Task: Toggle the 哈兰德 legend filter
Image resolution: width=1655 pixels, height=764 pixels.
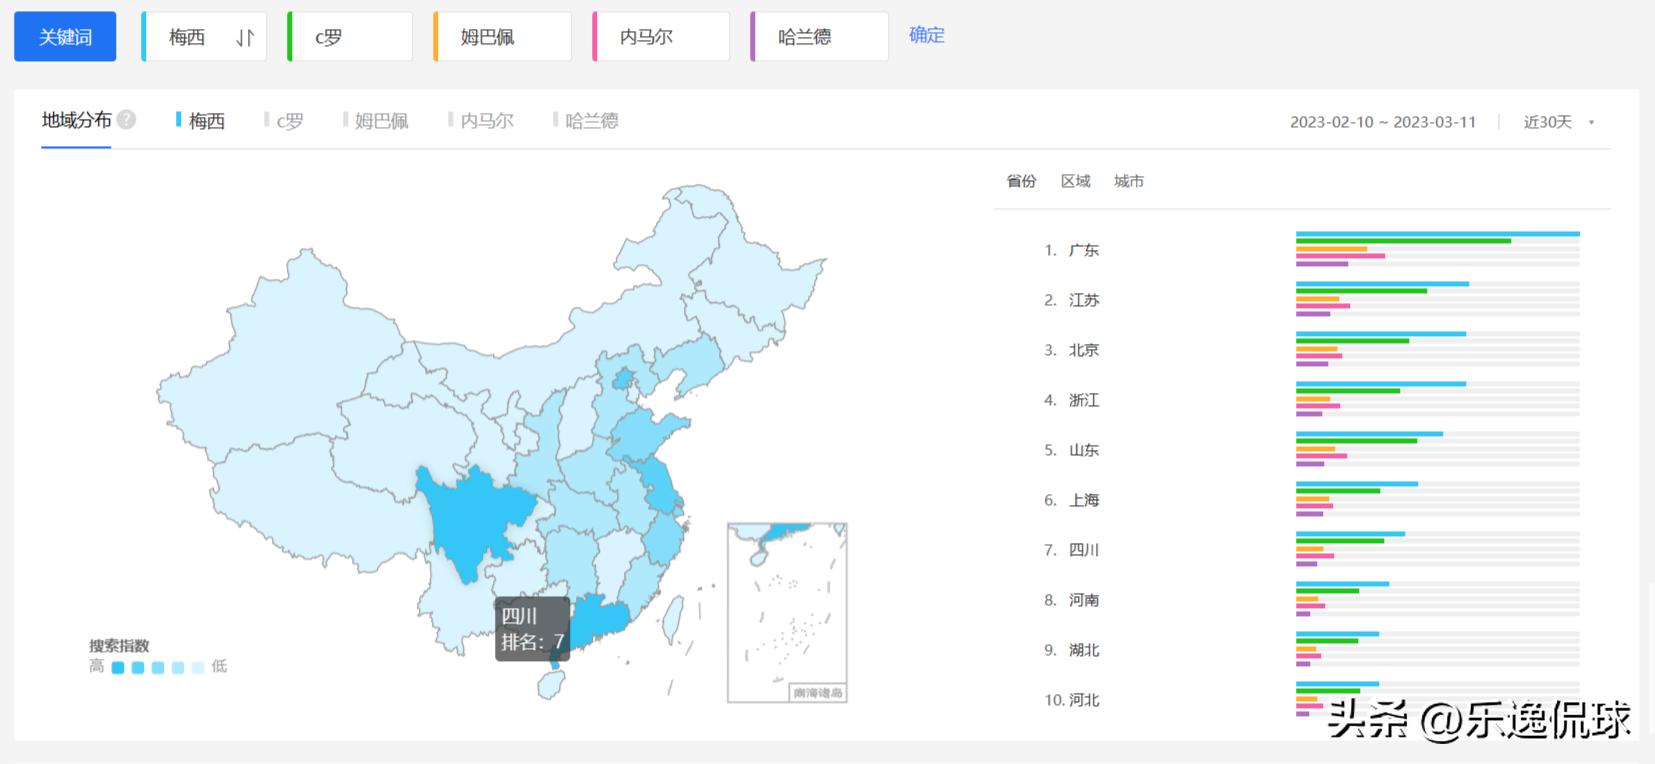Action: [x=586, y=121]
